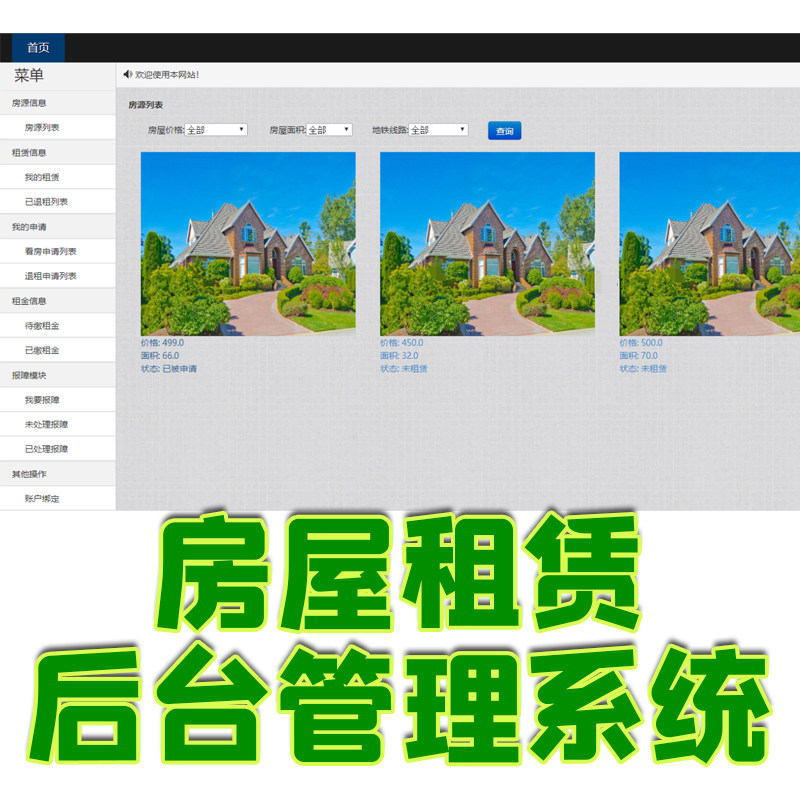Open house photo priced 450.0

point(487,244)
